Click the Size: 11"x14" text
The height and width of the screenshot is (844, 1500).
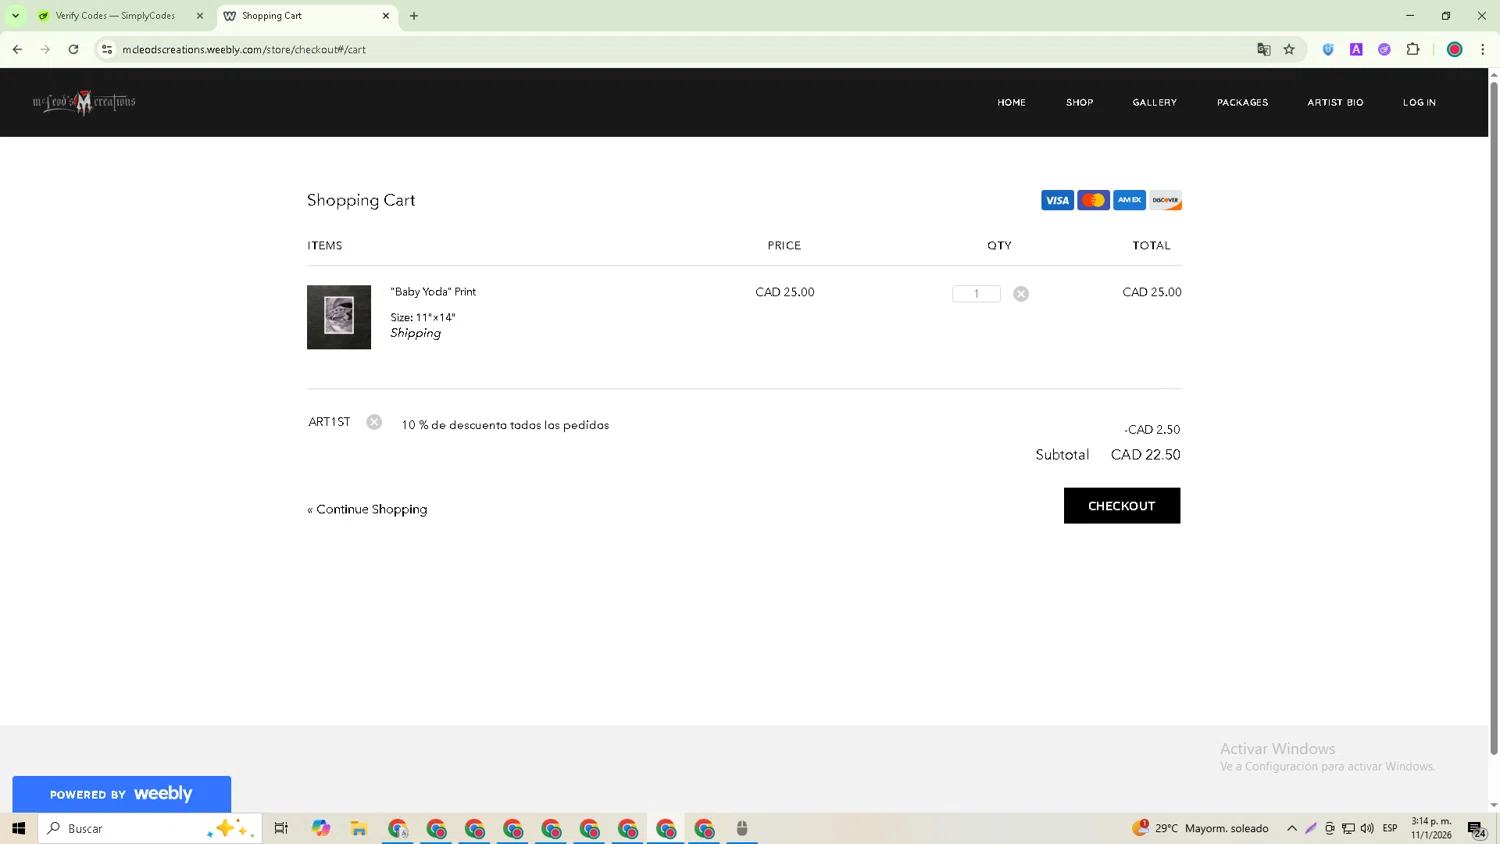(x=423, y=318)
